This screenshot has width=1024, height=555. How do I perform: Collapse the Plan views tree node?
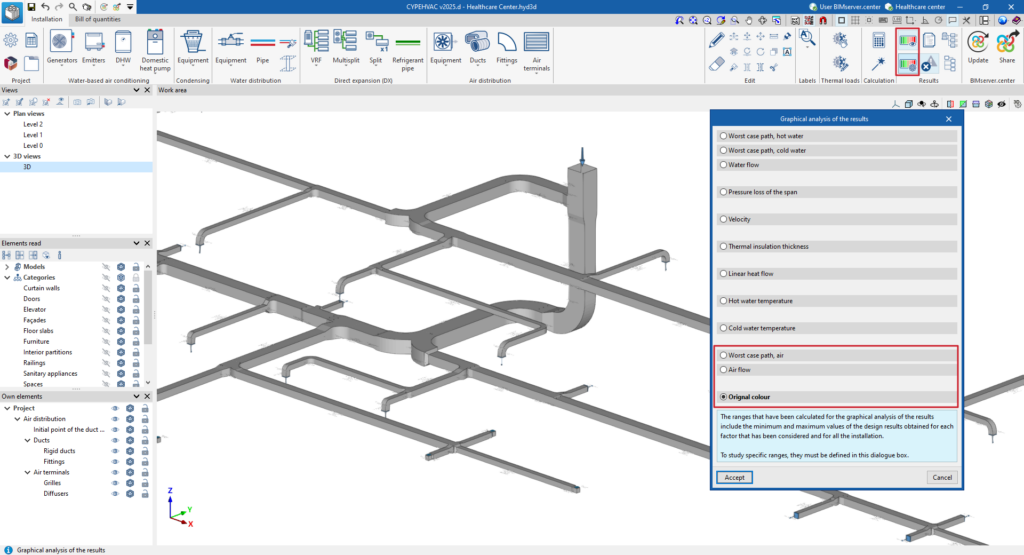pos(6,113)
